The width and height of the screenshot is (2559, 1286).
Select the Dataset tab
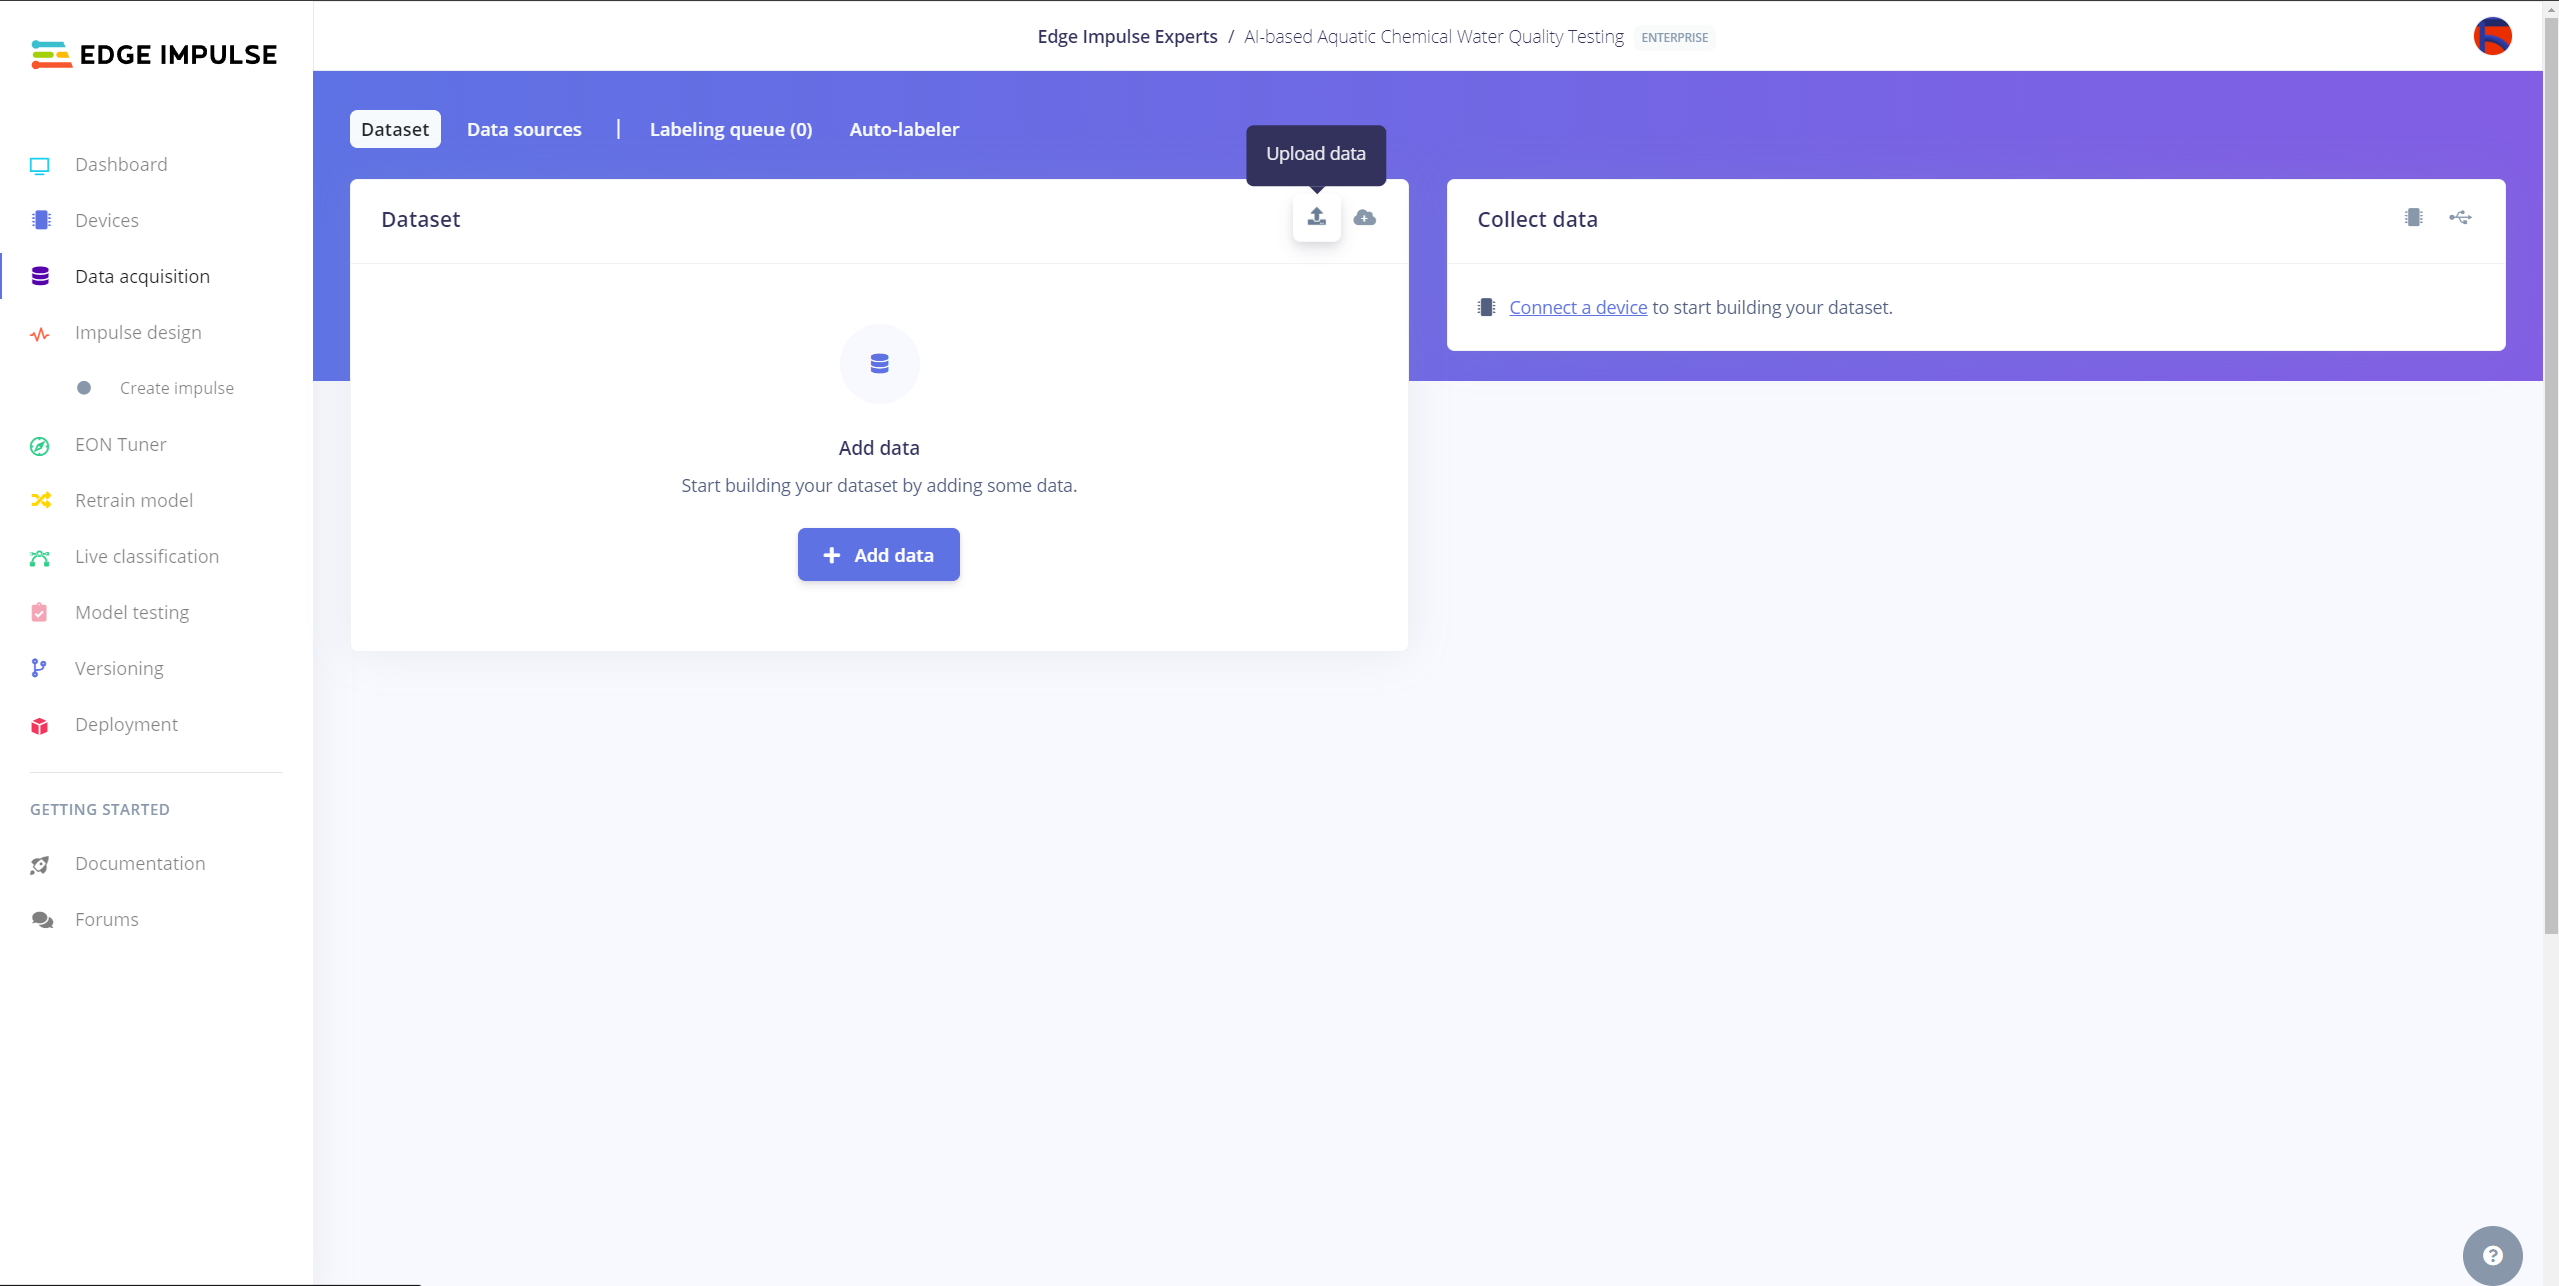coord(395,128)
